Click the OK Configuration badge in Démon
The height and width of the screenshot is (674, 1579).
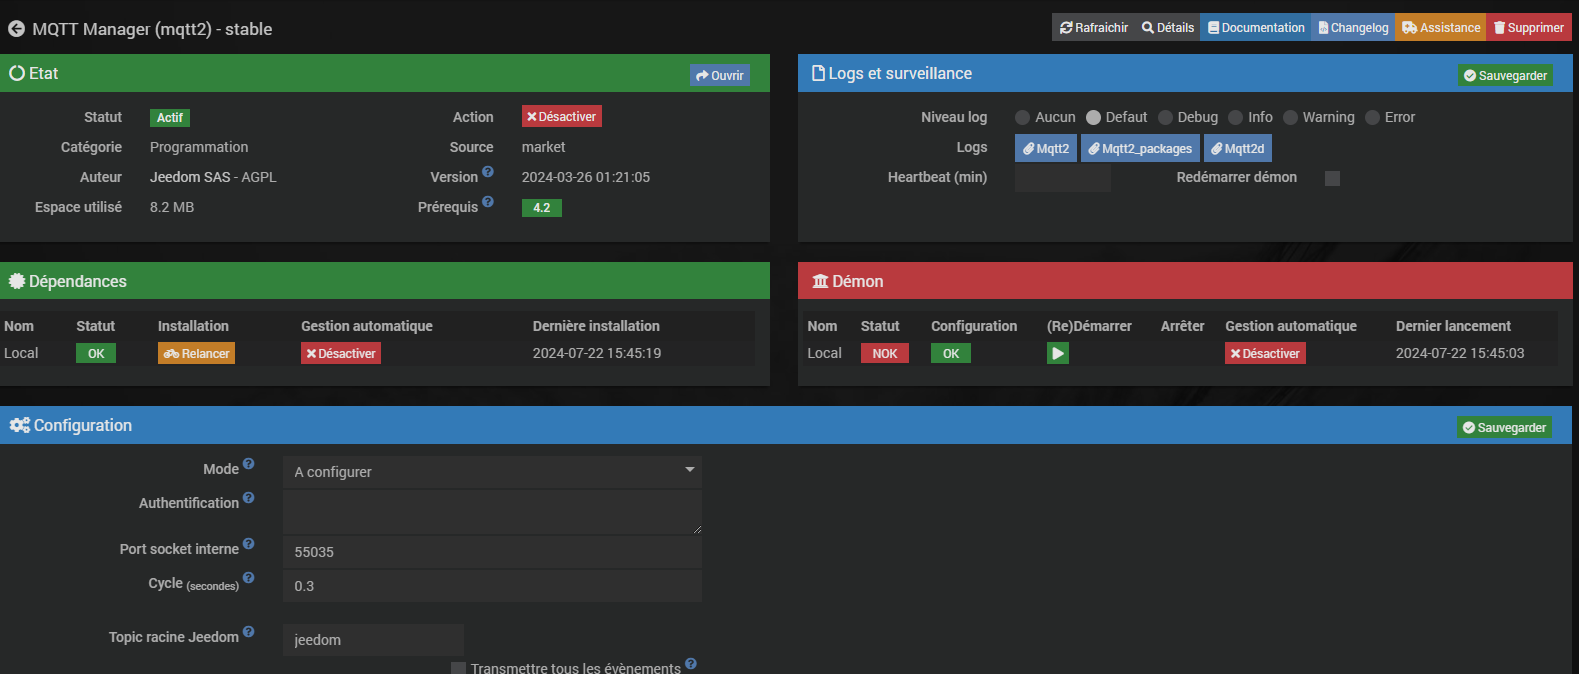(x=951, y=353)
